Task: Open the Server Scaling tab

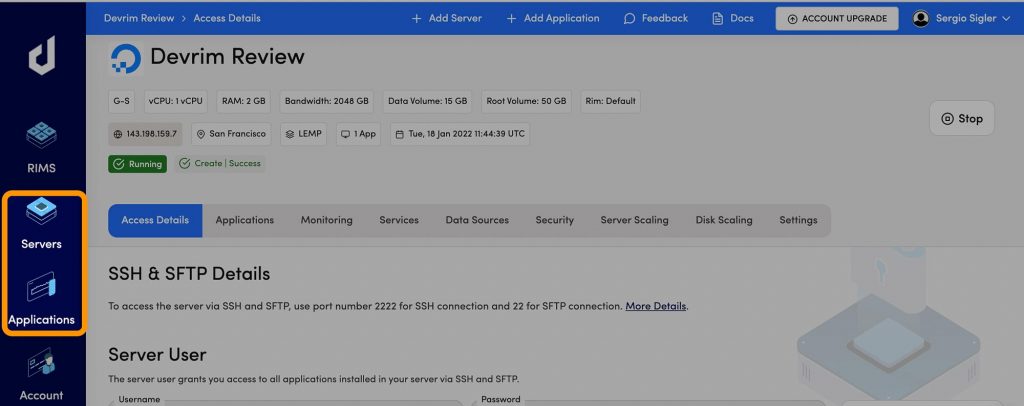Action: click(x=634, y=220)
